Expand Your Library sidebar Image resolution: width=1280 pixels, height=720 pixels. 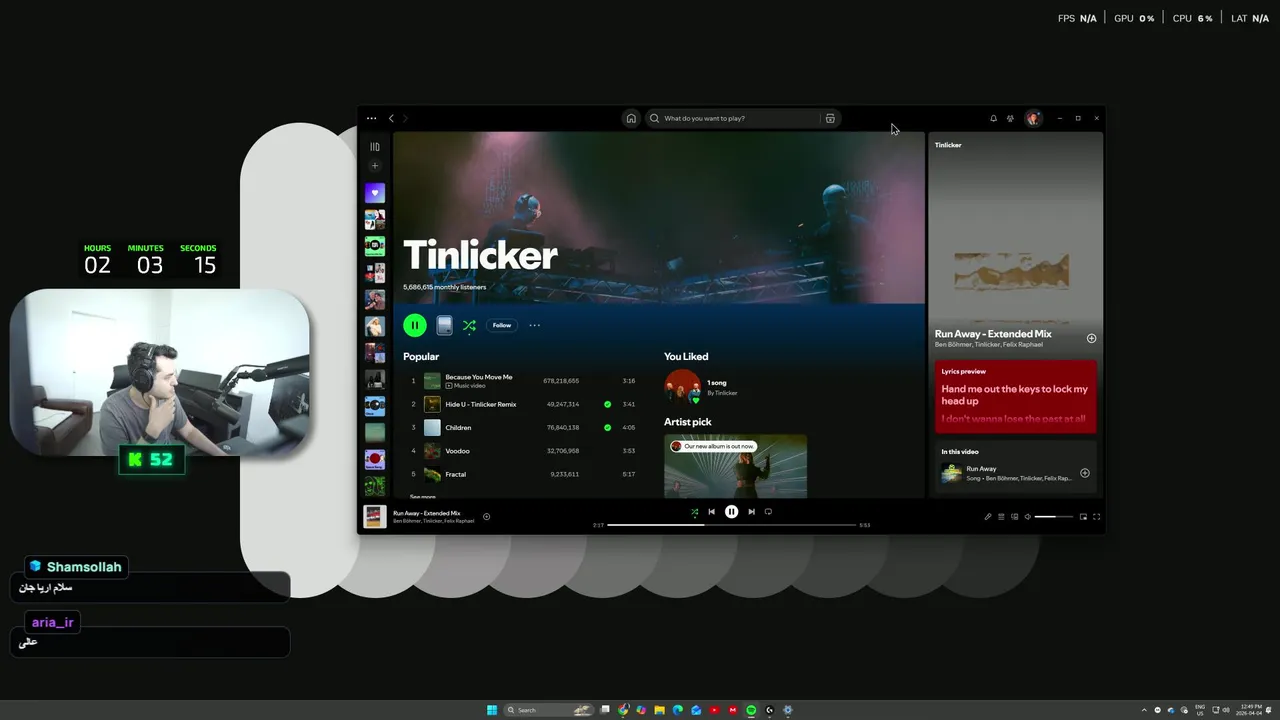coord(375,147)
